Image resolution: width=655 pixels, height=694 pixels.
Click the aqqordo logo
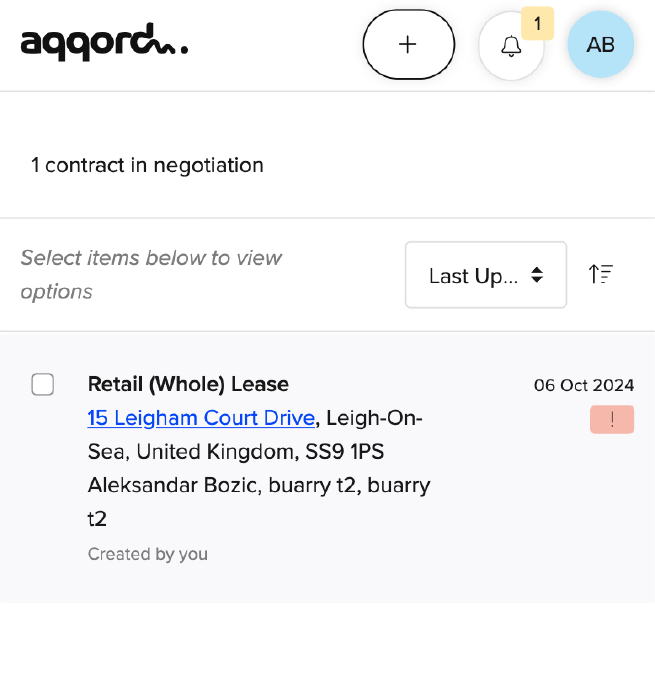point(104,42)
